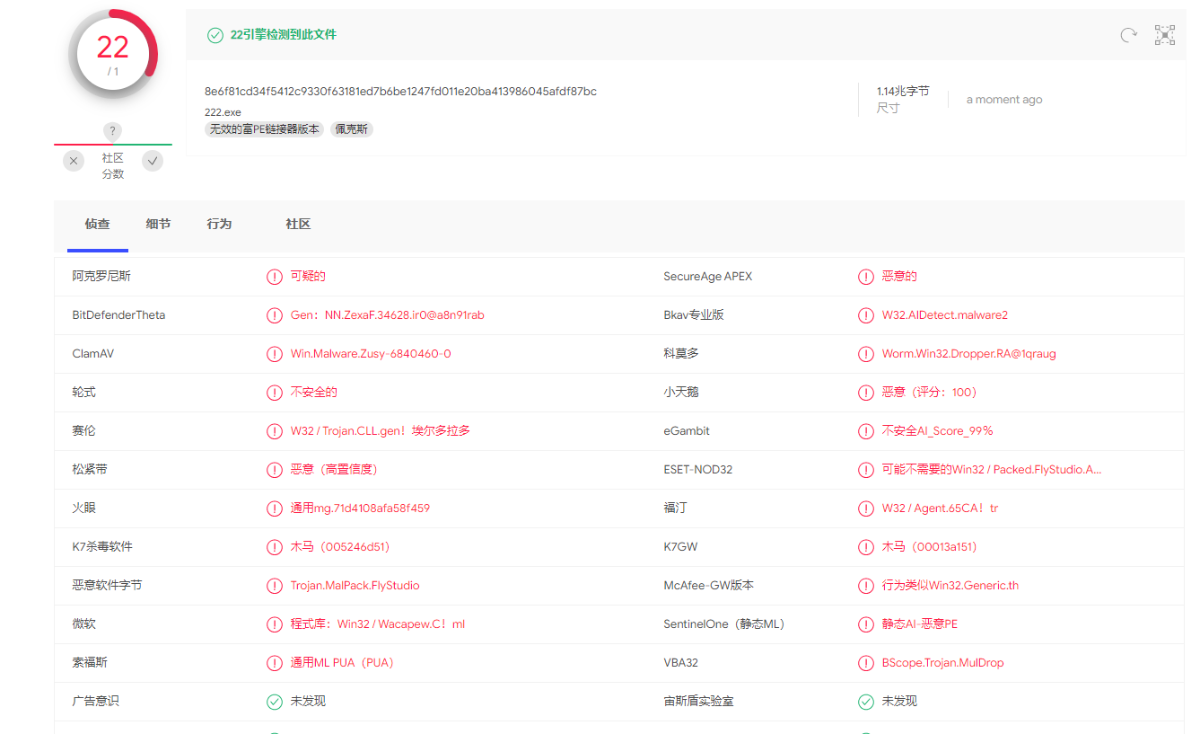Click the 未发现 result for 宙斯盾实验室

pos(899,702)
